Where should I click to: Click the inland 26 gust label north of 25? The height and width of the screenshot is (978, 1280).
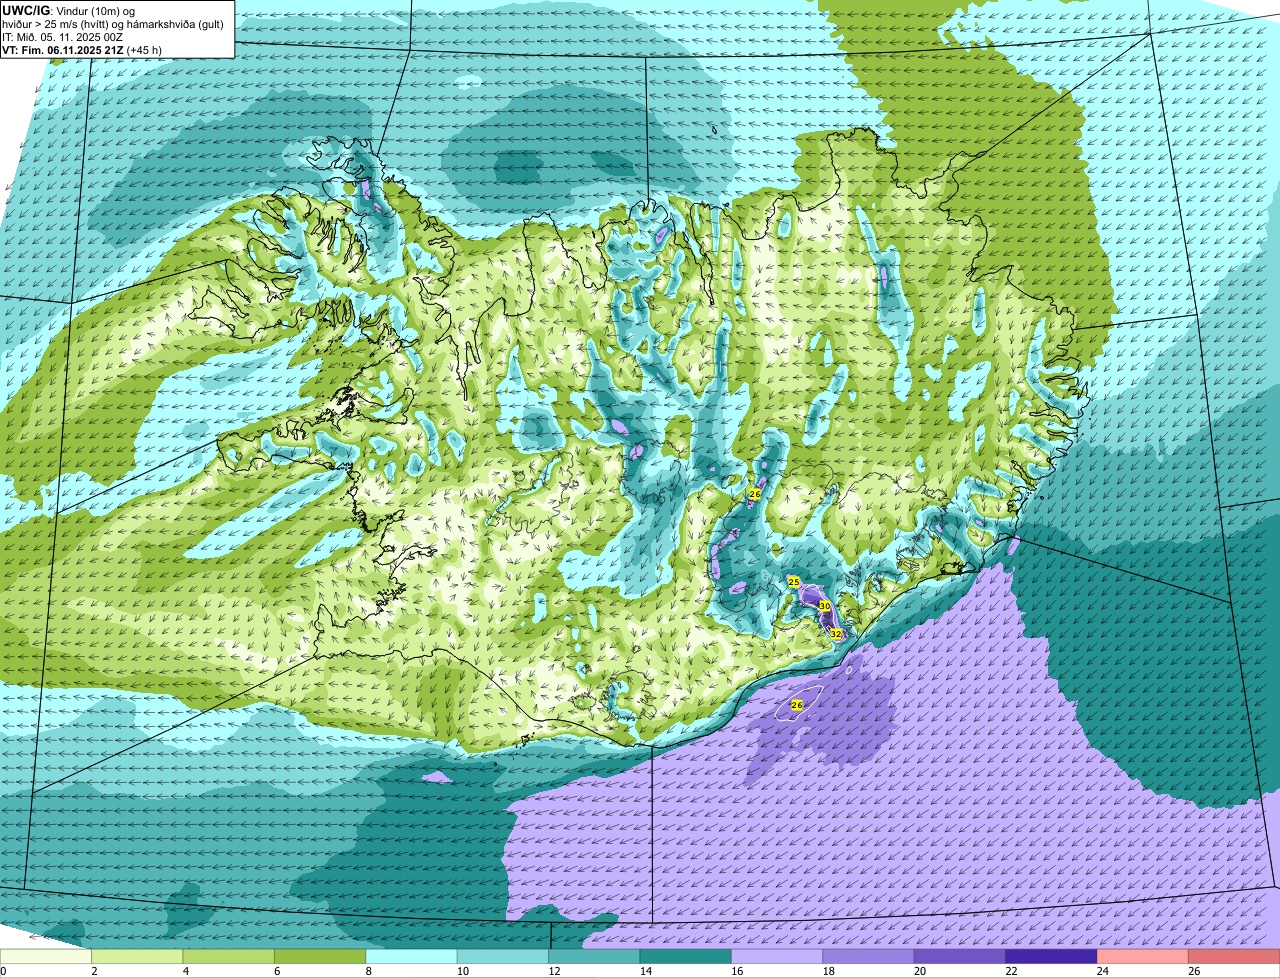(755, 495)
